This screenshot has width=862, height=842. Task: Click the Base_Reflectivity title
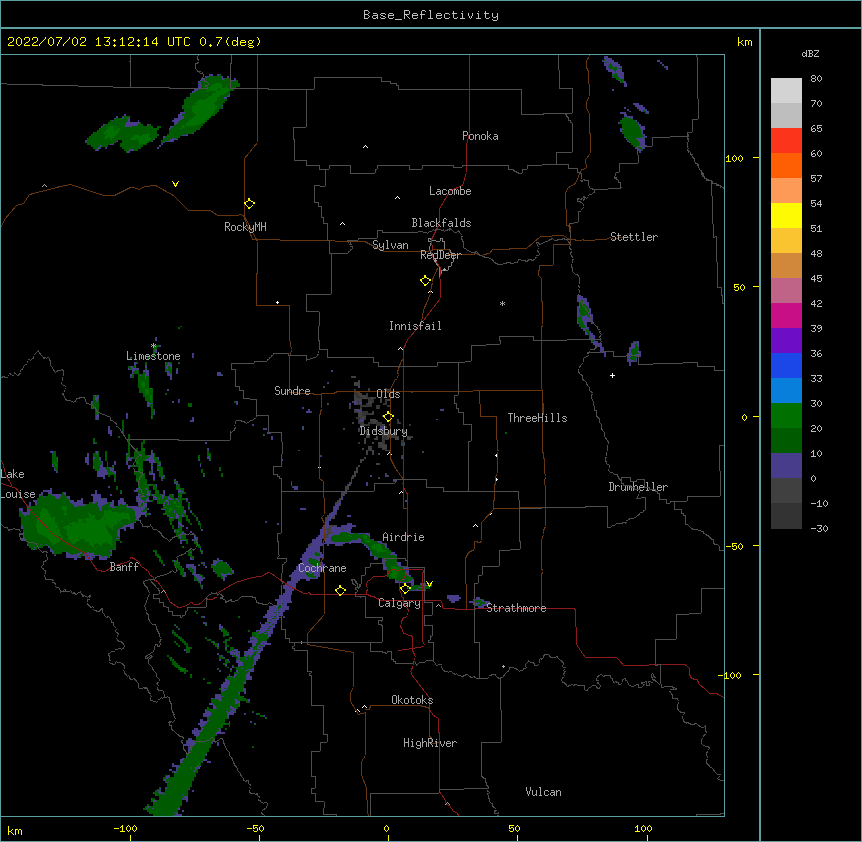tap(431, 15)
